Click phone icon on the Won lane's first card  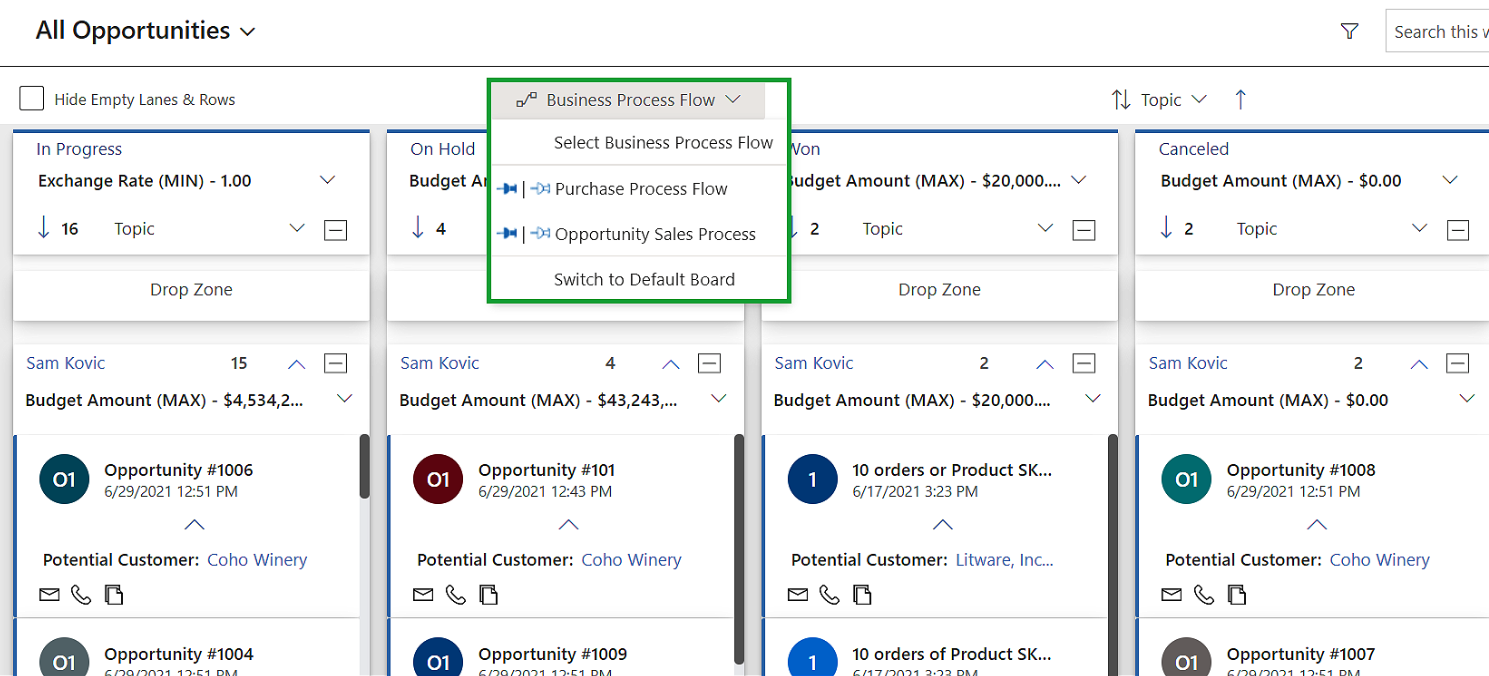(830, 596)
